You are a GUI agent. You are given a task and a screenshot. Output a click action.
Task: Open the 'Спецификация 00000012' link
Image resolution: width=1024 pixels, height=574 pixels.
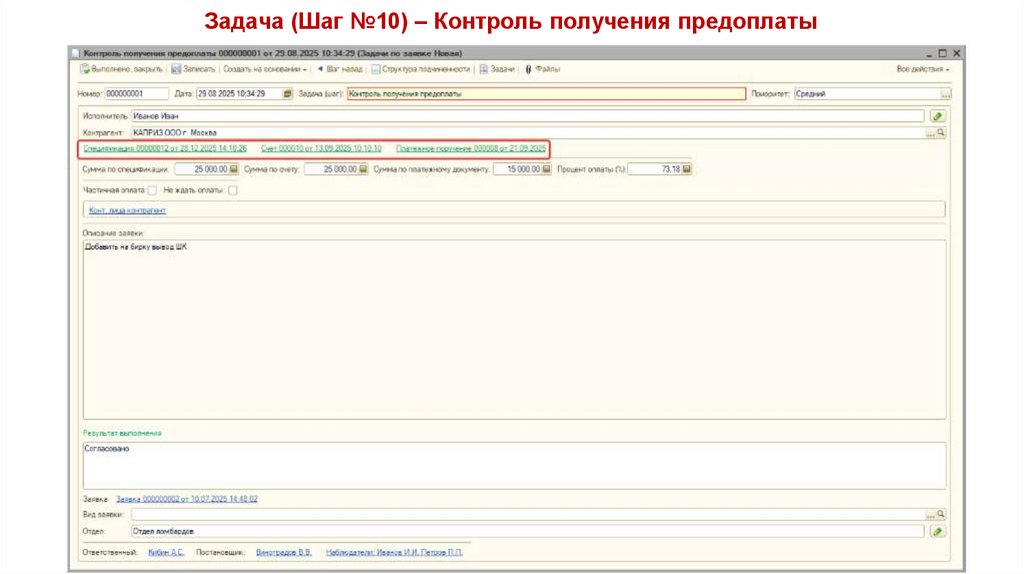(165, 149)
